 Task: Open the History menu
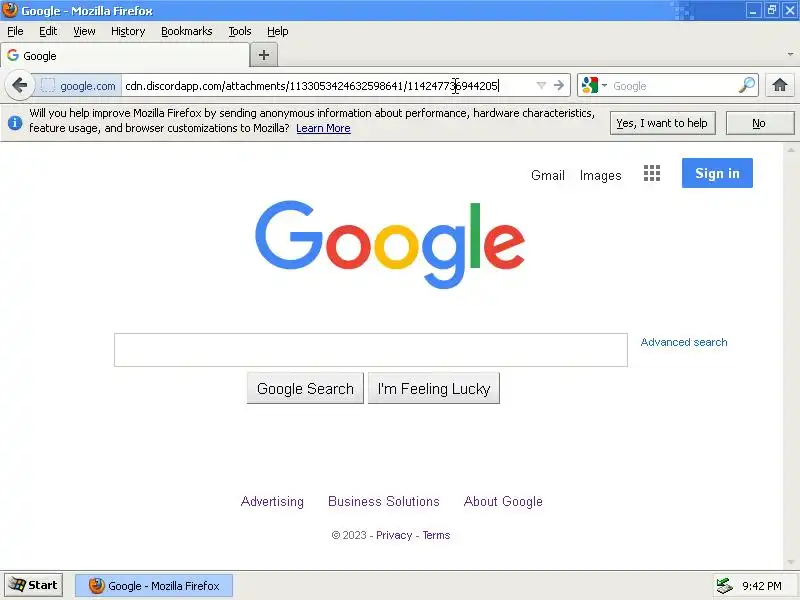[128, 31]
